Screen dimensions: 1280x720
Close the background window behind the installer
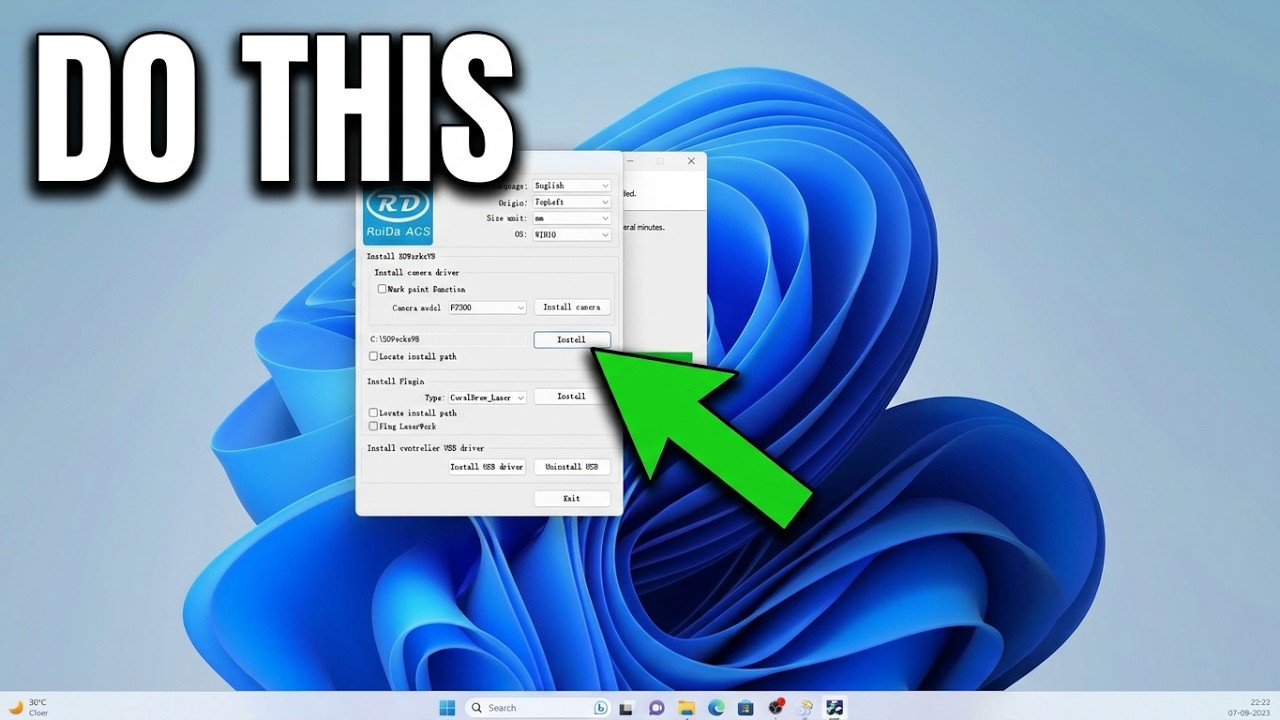691,161
